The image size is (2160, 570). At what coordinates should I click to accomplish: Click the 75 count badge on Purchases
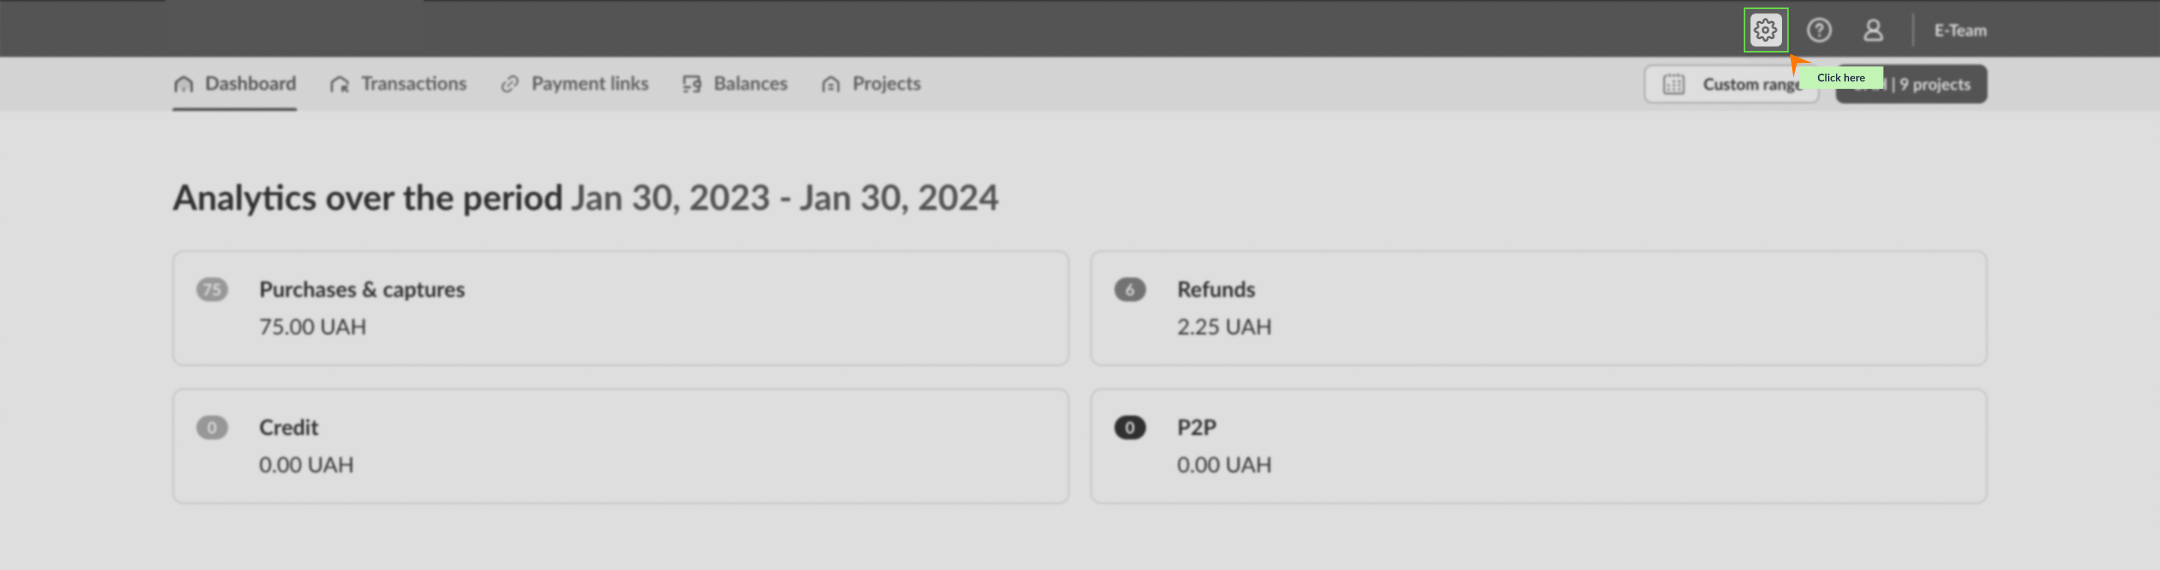212,290
